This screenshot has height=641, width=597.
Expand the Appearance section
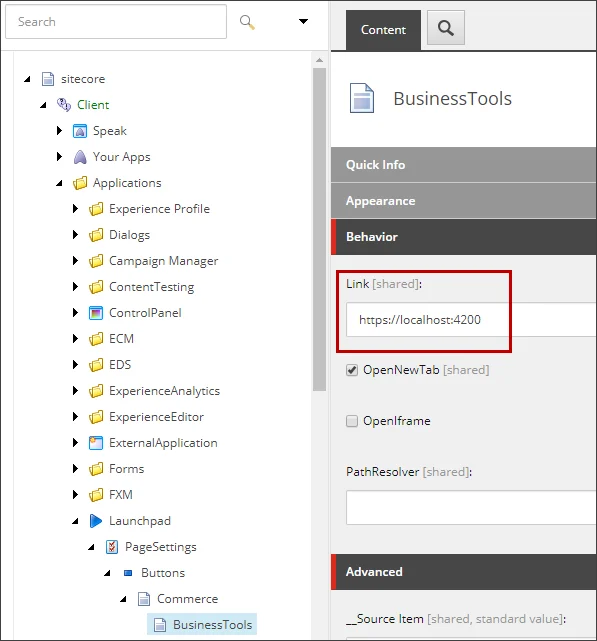point(464,201)
